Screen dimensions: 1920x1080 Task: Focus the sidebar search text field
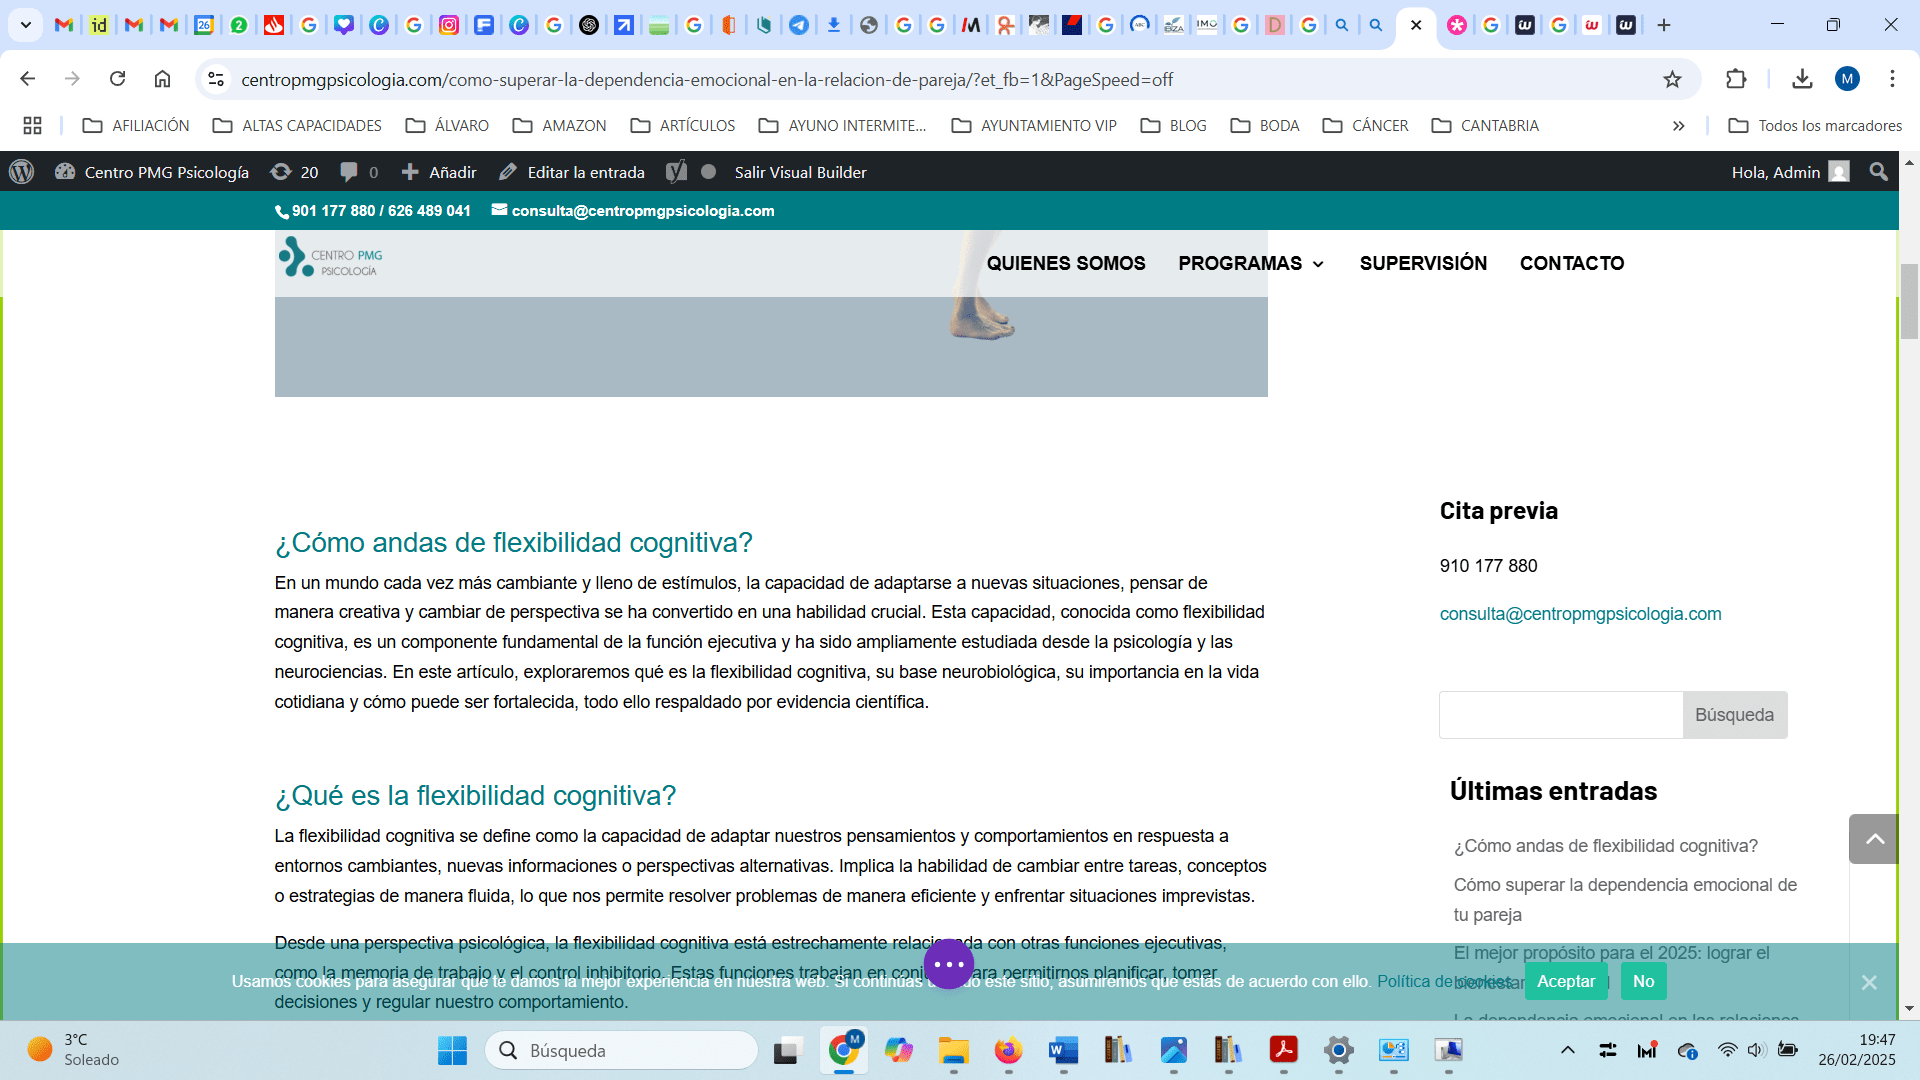(1561, 715)
